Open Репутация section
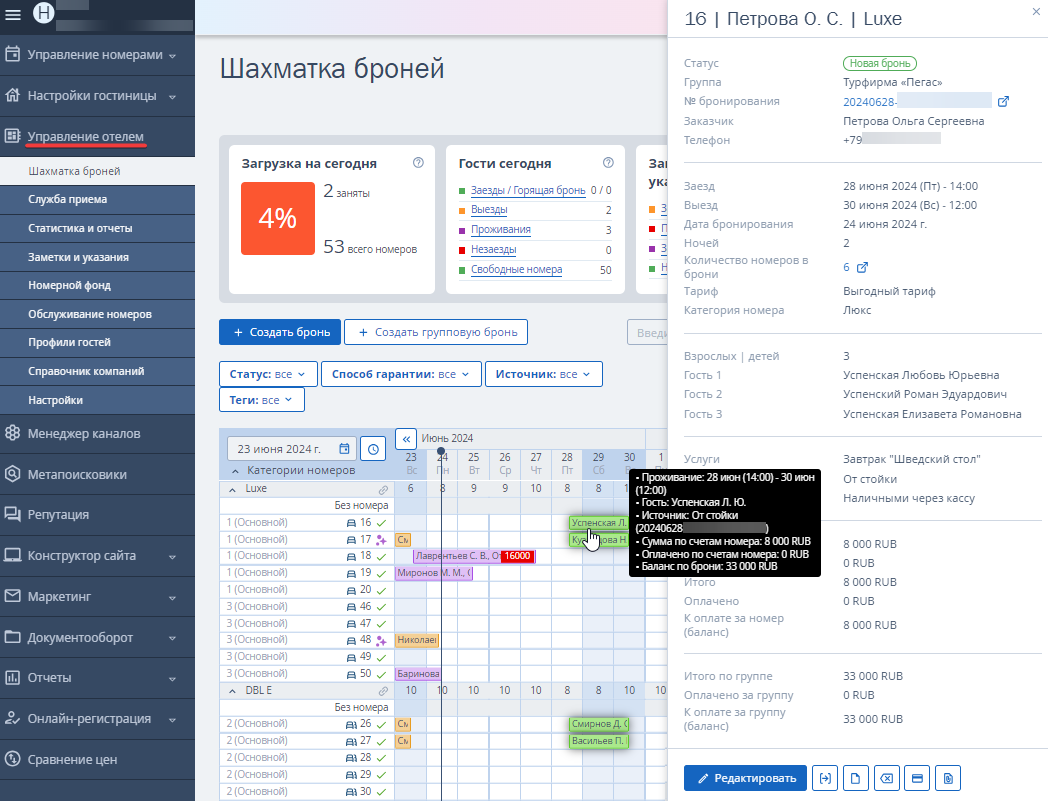The width and height of the screenshot is (1048, 801). coord(98,514)
